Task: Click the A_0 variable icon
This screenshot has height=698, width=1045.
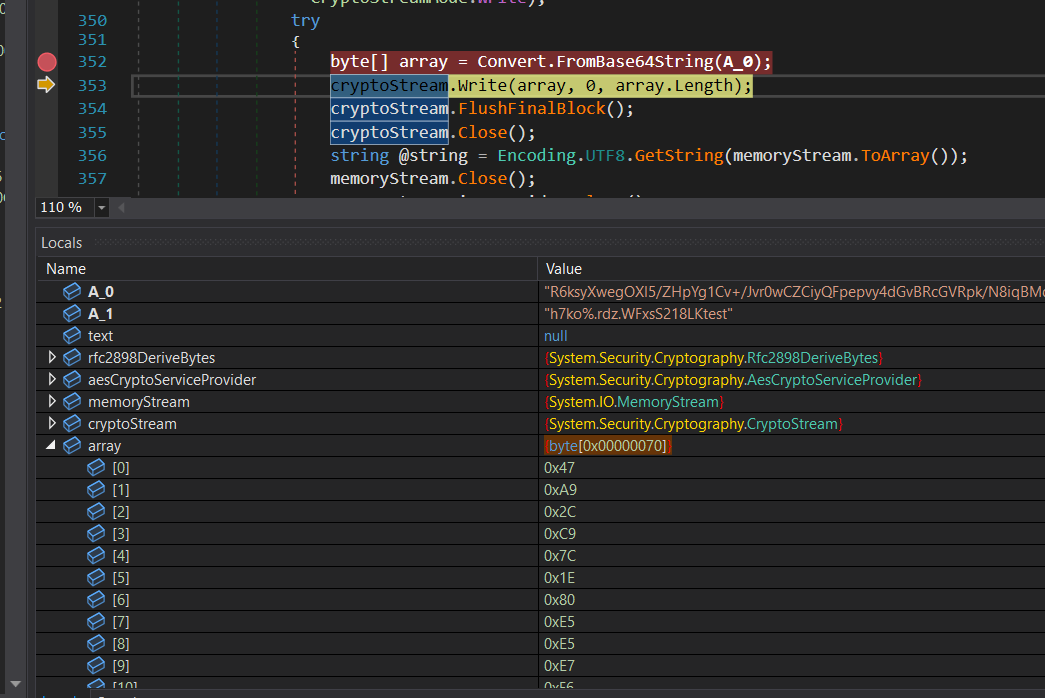Action: [72, 292]
